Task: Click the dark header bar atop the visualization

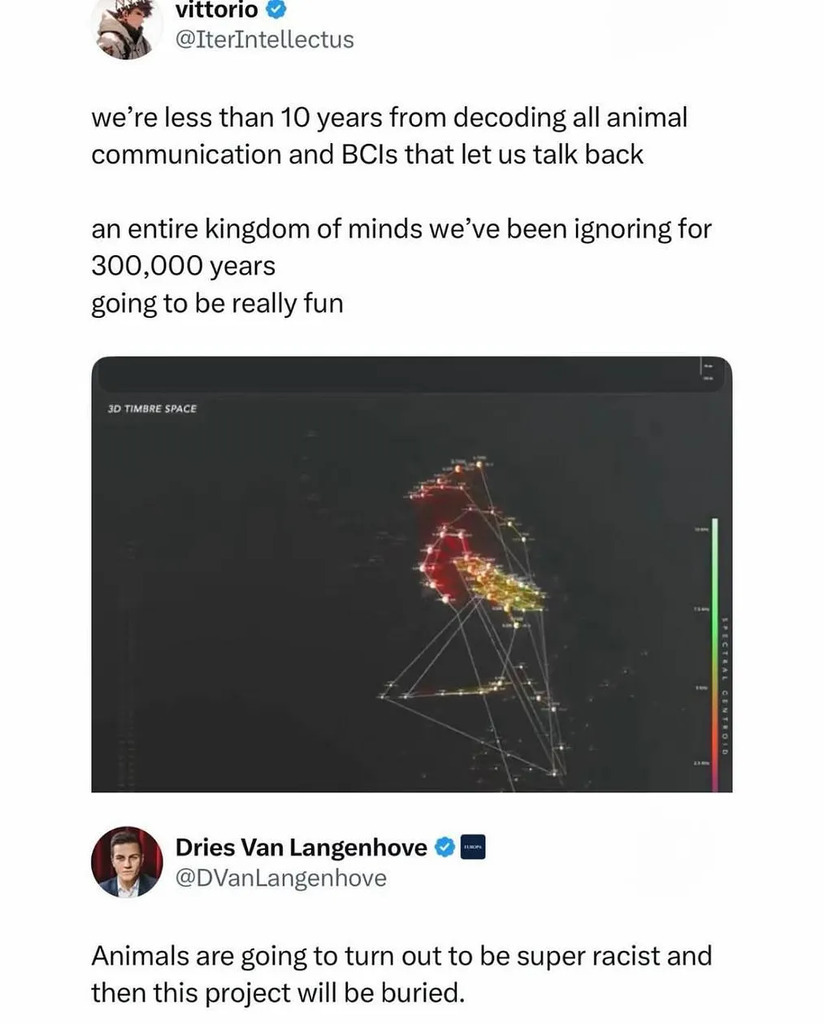Action: click(400, 374)
